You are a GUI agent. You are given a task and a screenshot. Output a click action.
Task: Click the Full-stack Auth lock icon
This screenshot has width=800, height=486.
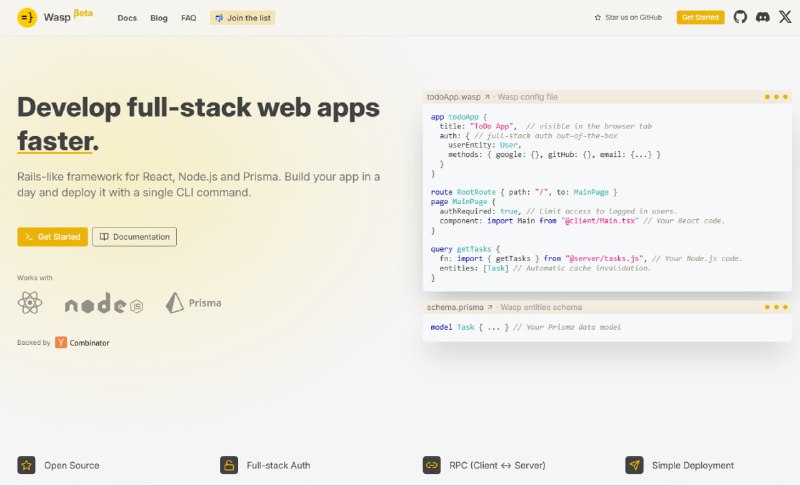[x=229, y=465]
